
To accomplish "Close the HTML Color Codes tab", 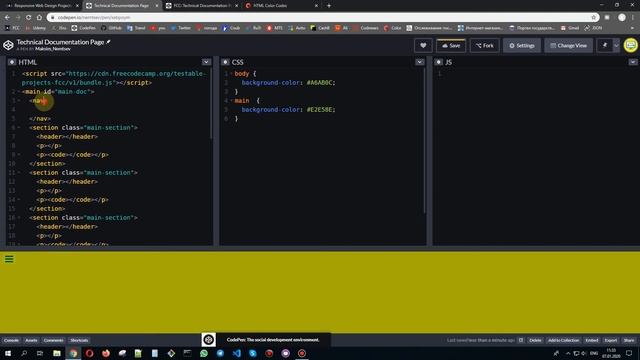I will (316, 6).
